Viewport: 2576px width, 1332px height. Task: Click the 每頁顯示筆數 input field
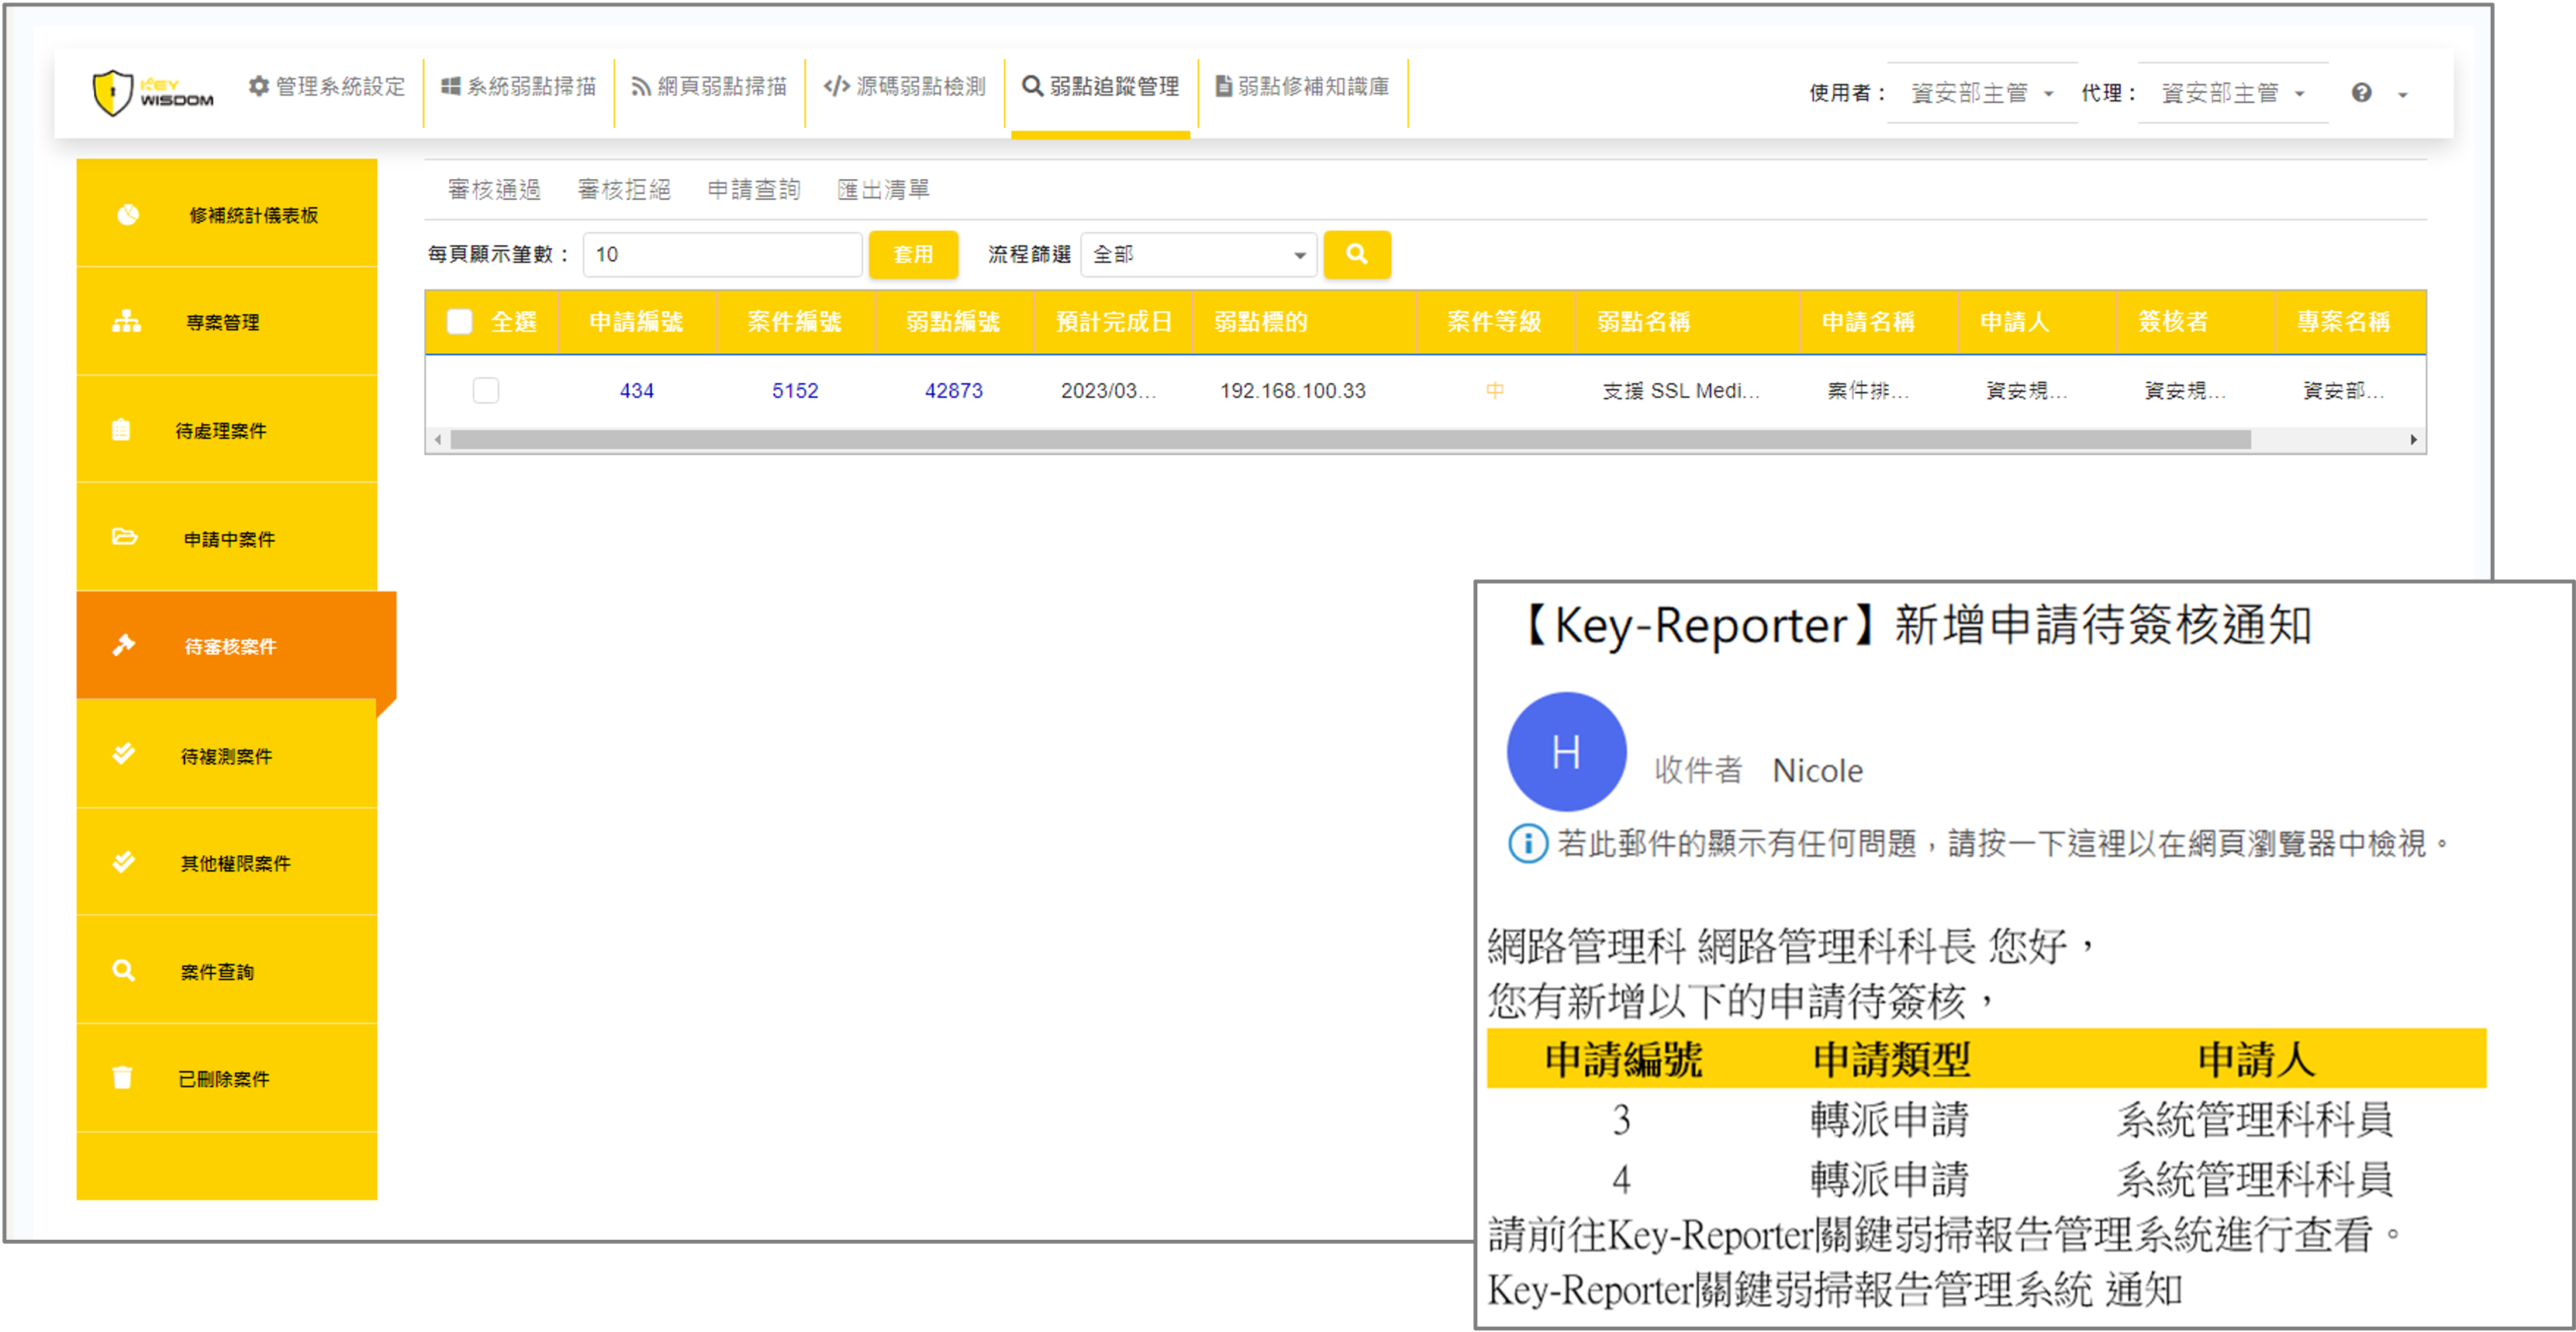coord(722,254)
